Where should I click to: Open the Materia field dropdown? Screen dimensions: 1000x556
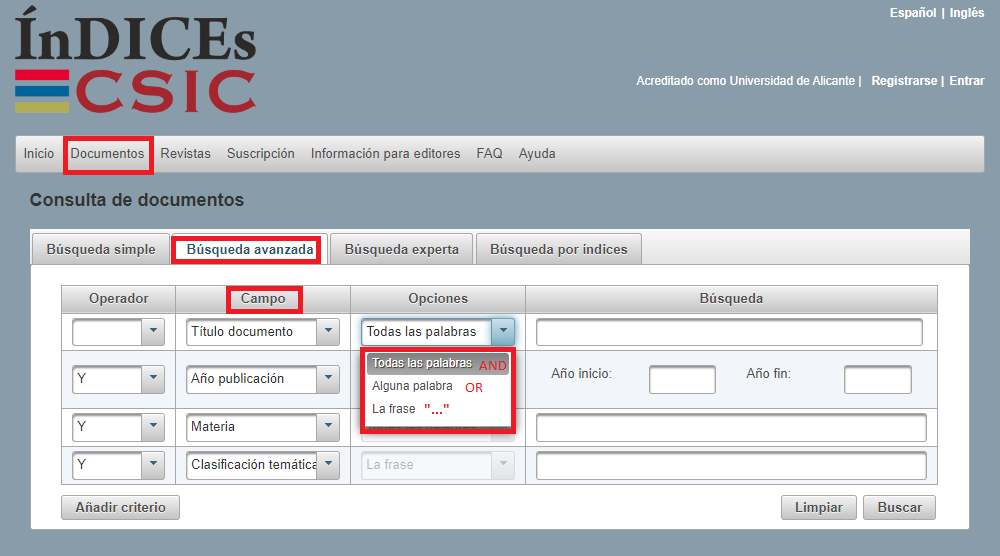263,427
